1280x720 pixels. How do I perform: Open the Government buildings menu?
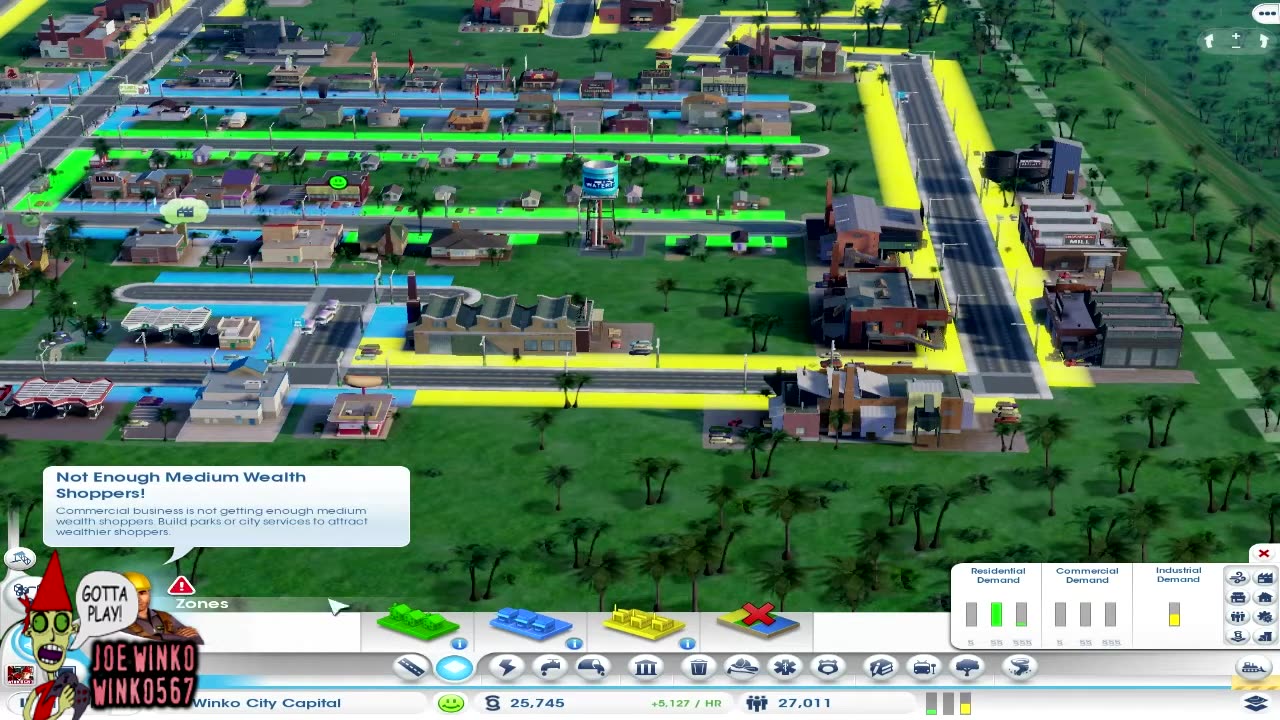646,667
